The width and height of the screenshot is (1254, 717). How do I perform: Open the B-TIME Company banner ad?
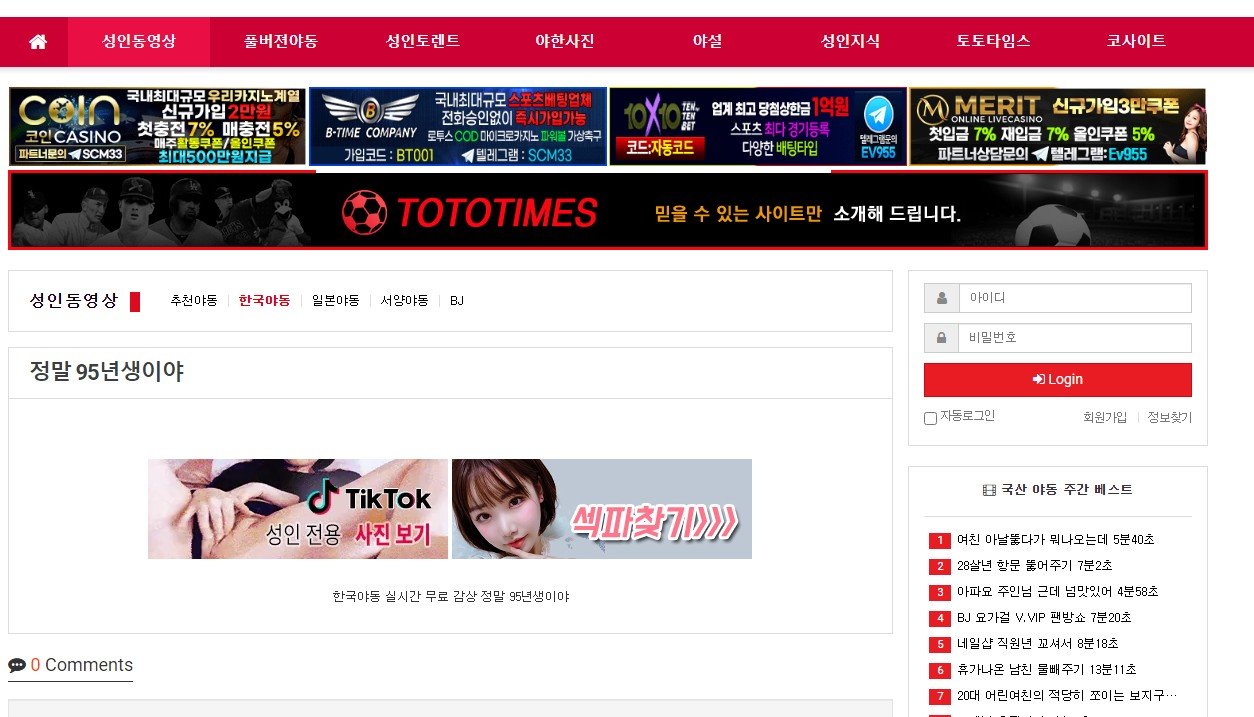tap(458, 126)
